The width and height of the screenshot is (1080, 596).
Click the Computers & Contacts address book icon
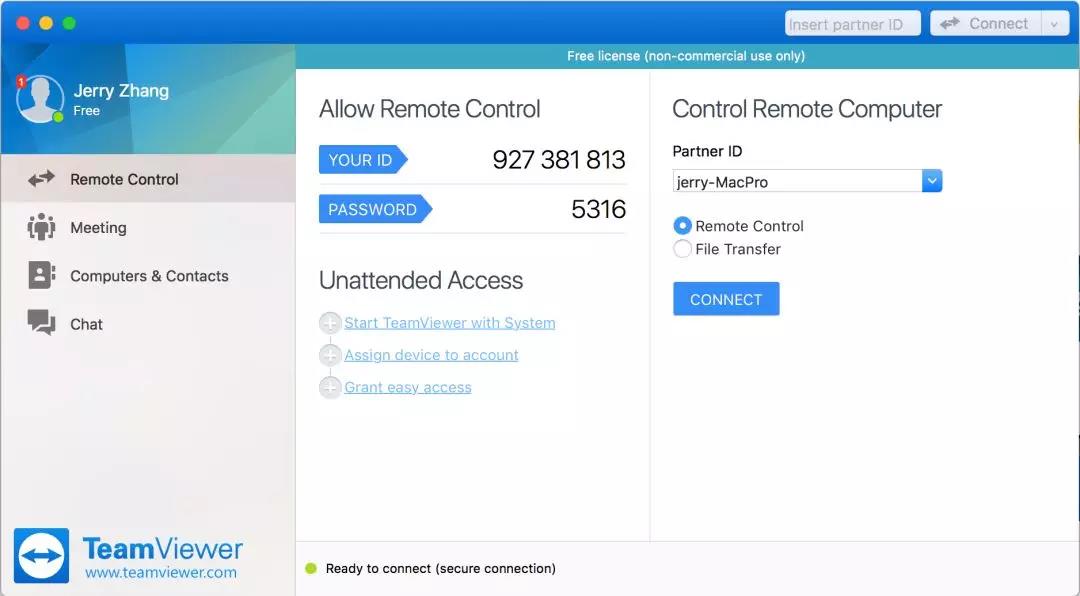[x=41, y=275]
